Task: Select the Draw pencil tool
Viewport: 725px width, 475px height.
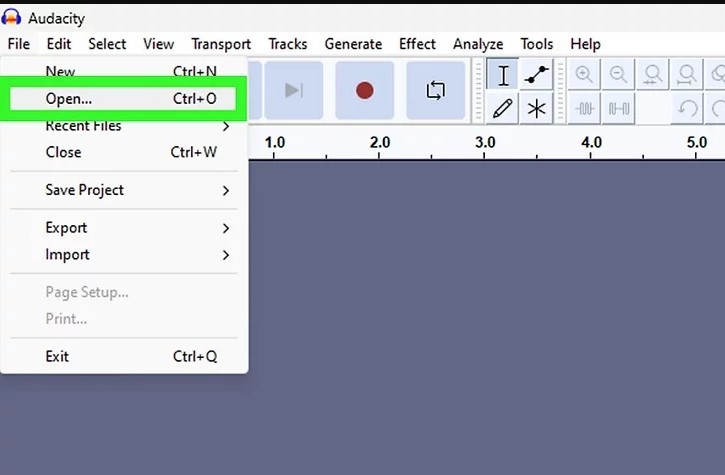Action: click(x=504, y=108)
